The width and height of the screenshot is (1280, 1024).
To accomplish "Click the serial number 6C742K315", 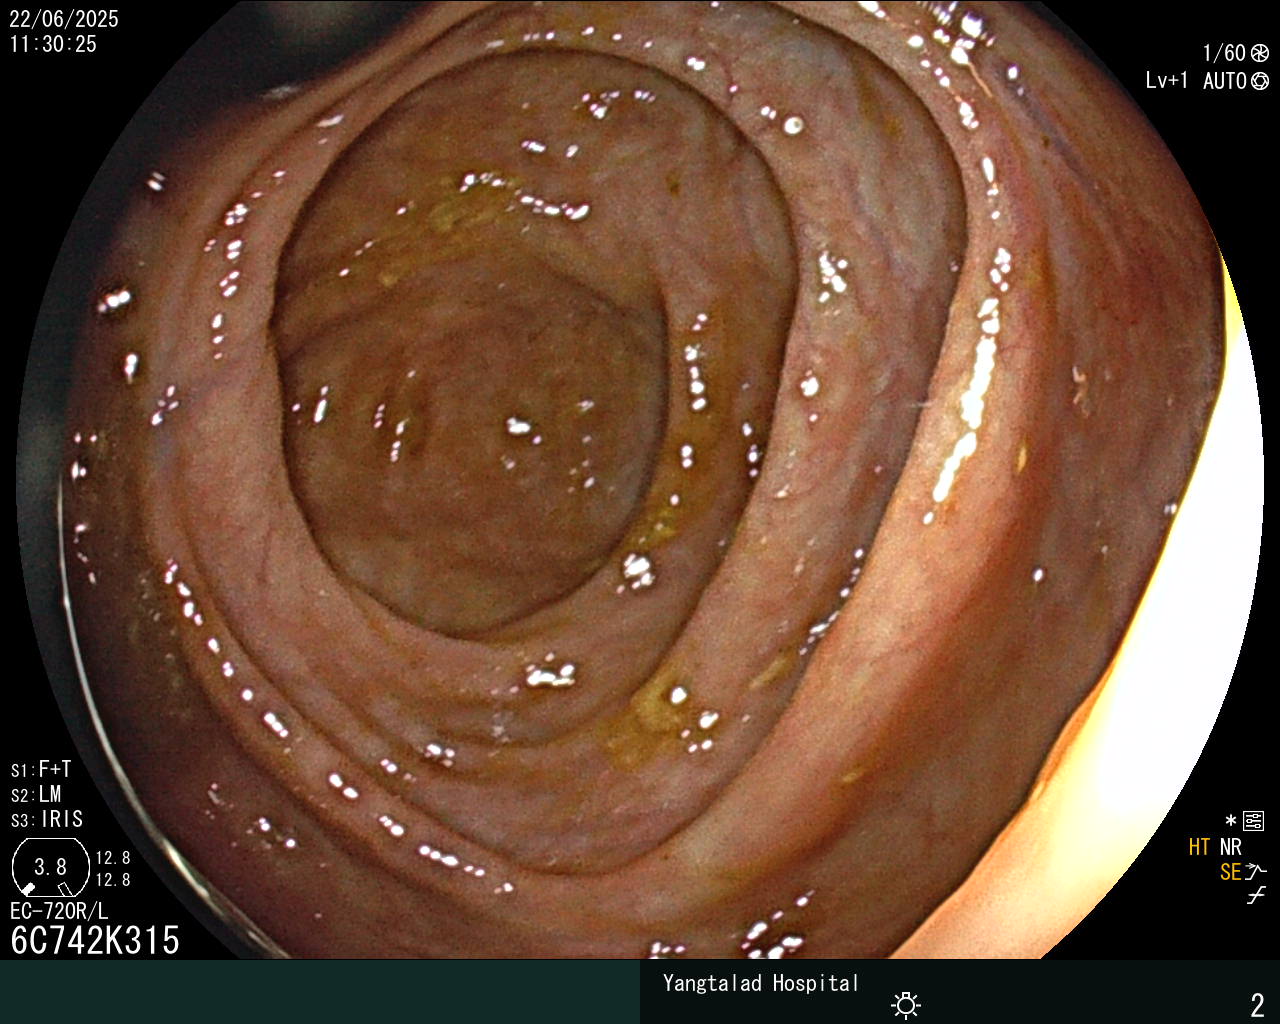I will [x=95, y=940].
